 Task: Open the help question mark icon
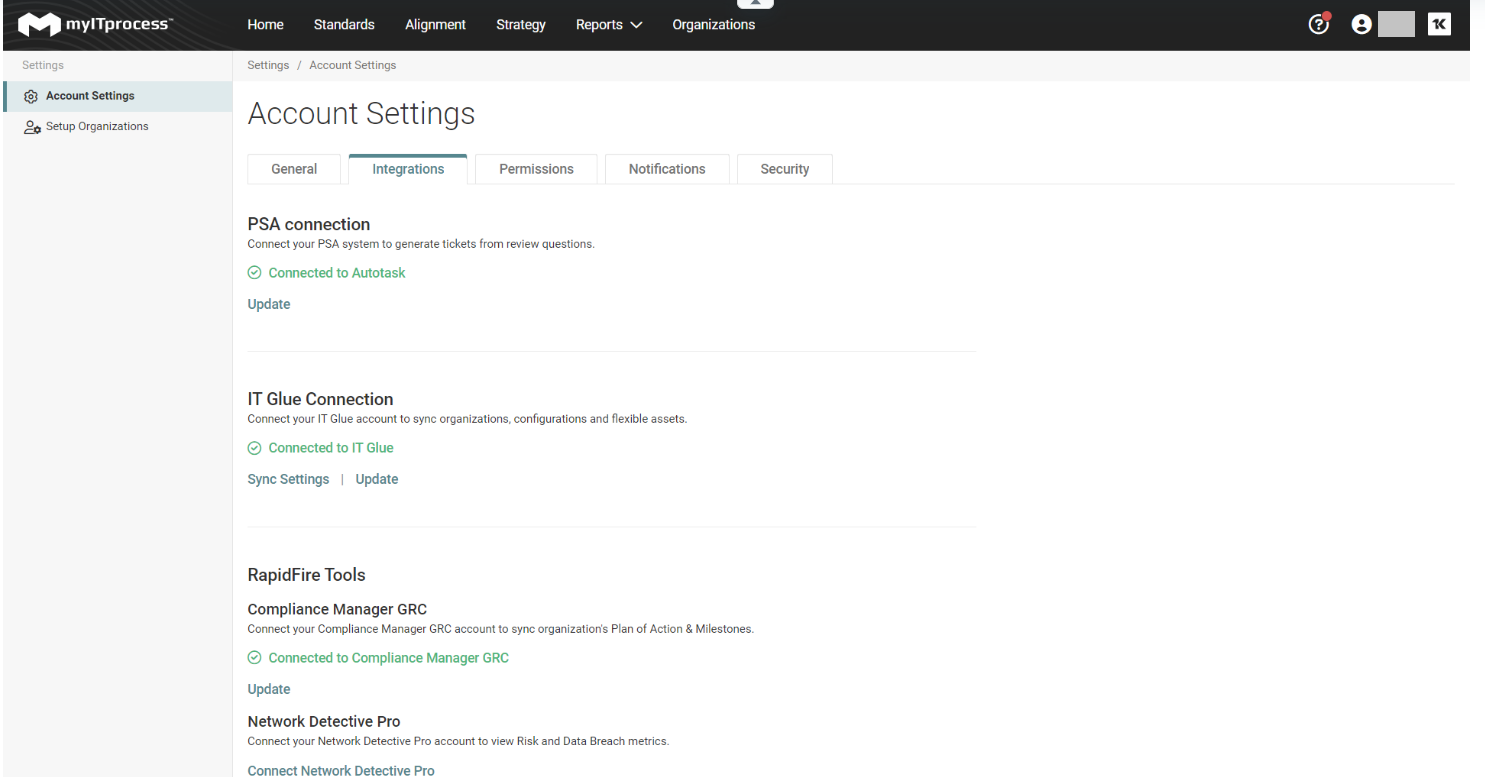[1319, 25]
